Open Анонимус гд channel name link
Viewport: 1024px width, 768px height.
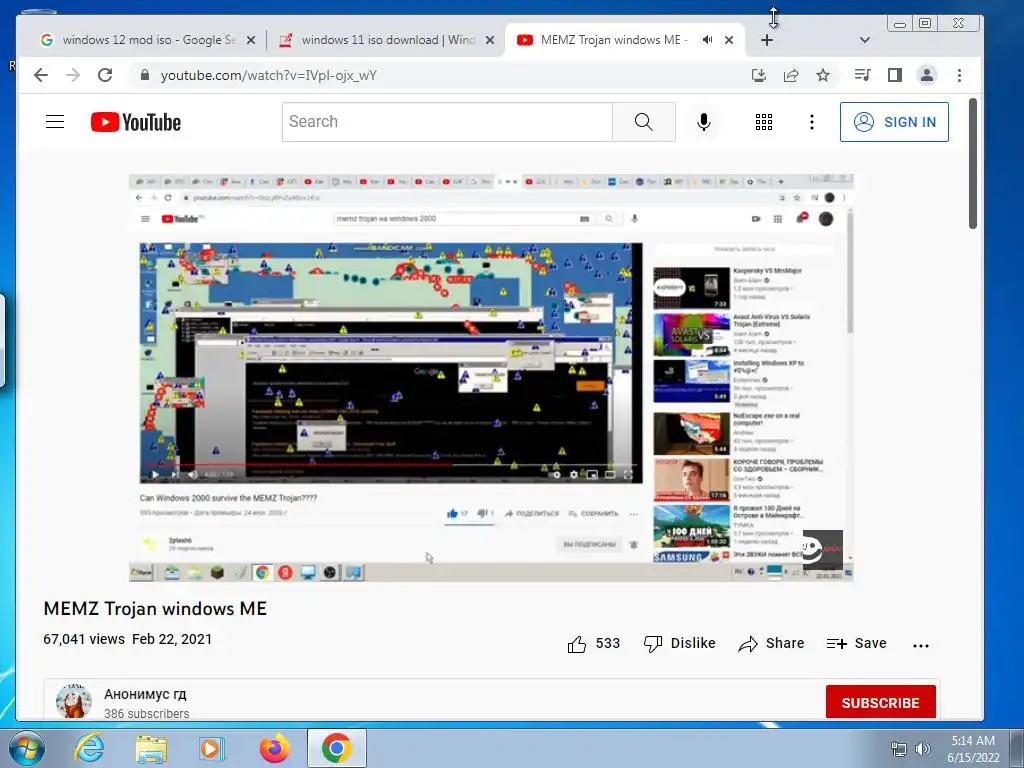tap(145, 694)
